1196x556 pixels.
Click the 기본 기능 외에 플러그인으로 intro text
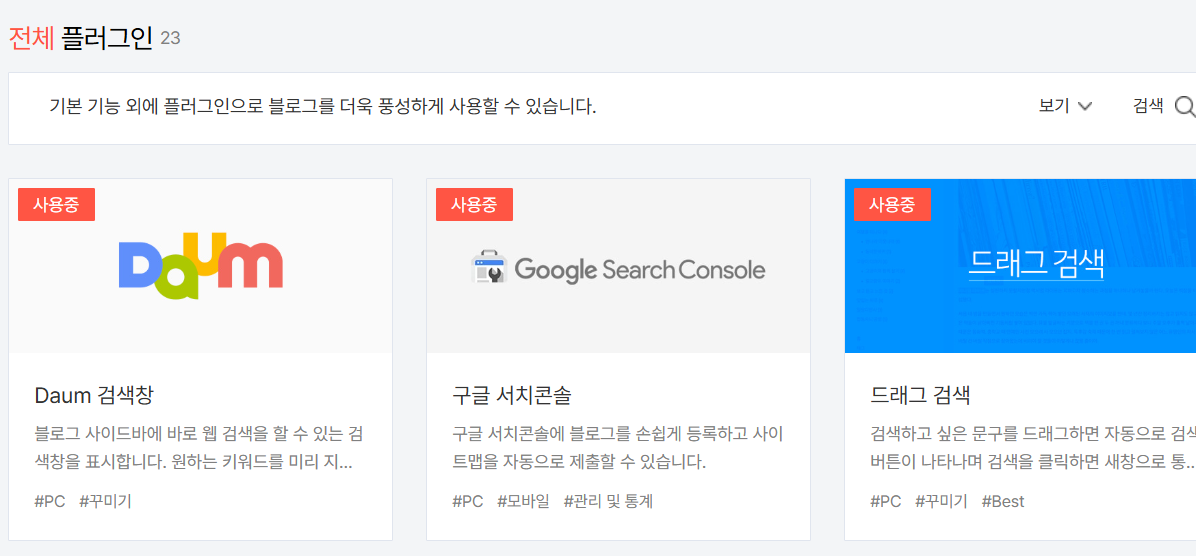(x=323, y=107)
